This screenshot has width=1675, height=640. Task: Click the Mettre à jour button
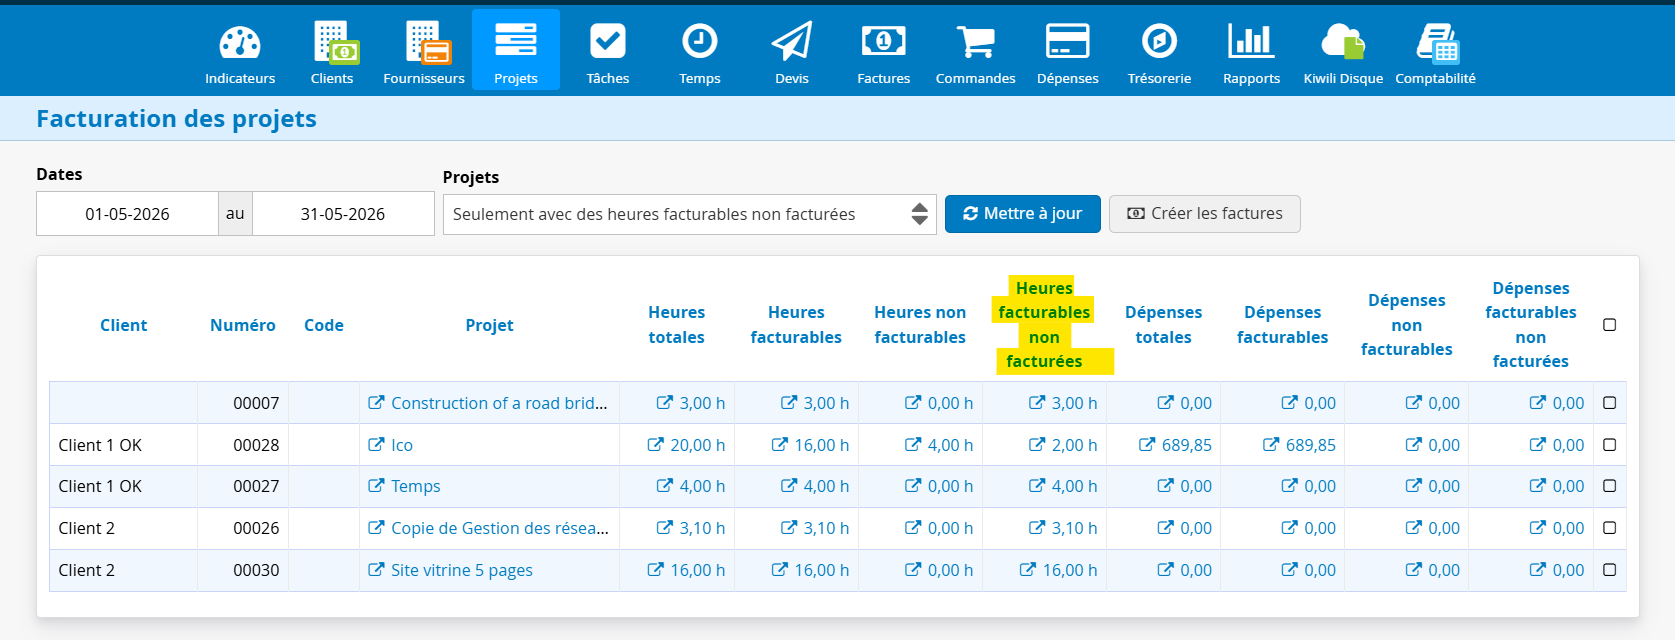pos(1022,214)
